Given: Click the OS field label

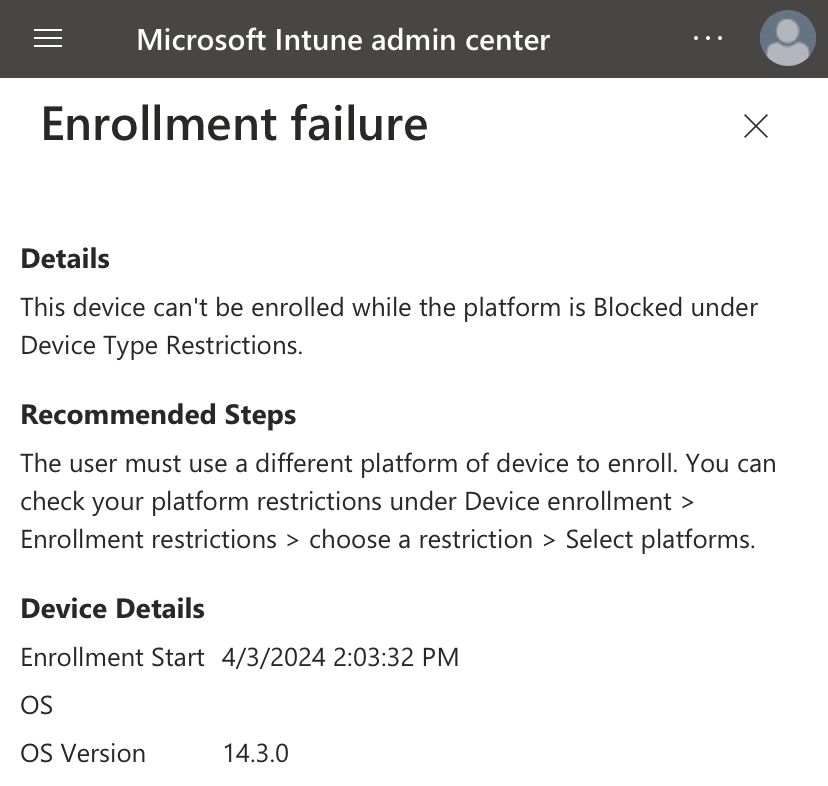Looking at the screenshot, I should click(x=36, y=706).
